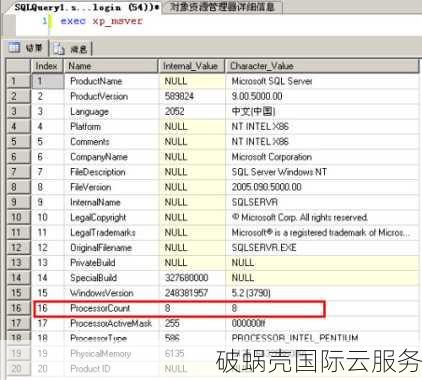Image resolution: width=422 pixels, height=380 pixels.
Task: Select the PhysicalMemory cell
Action: pyautogui.click(x=111, y=353)
